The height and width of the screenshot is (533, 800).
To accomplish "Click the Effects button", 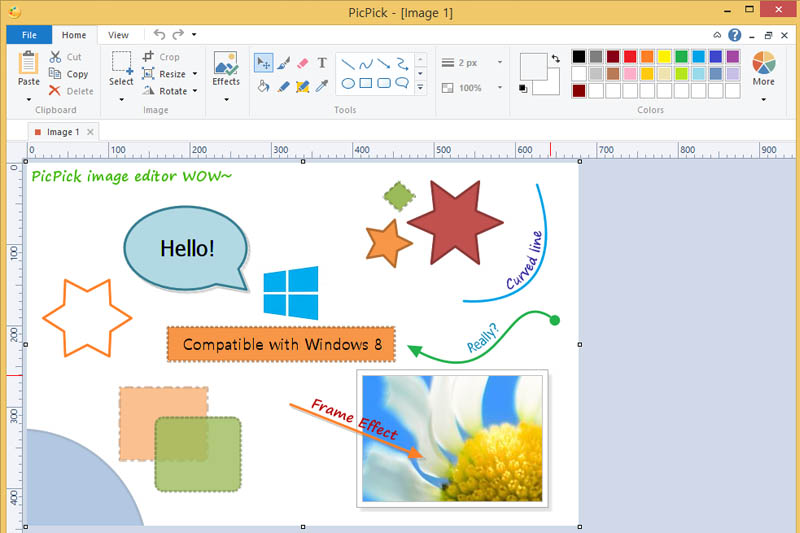I will (226, 69).
